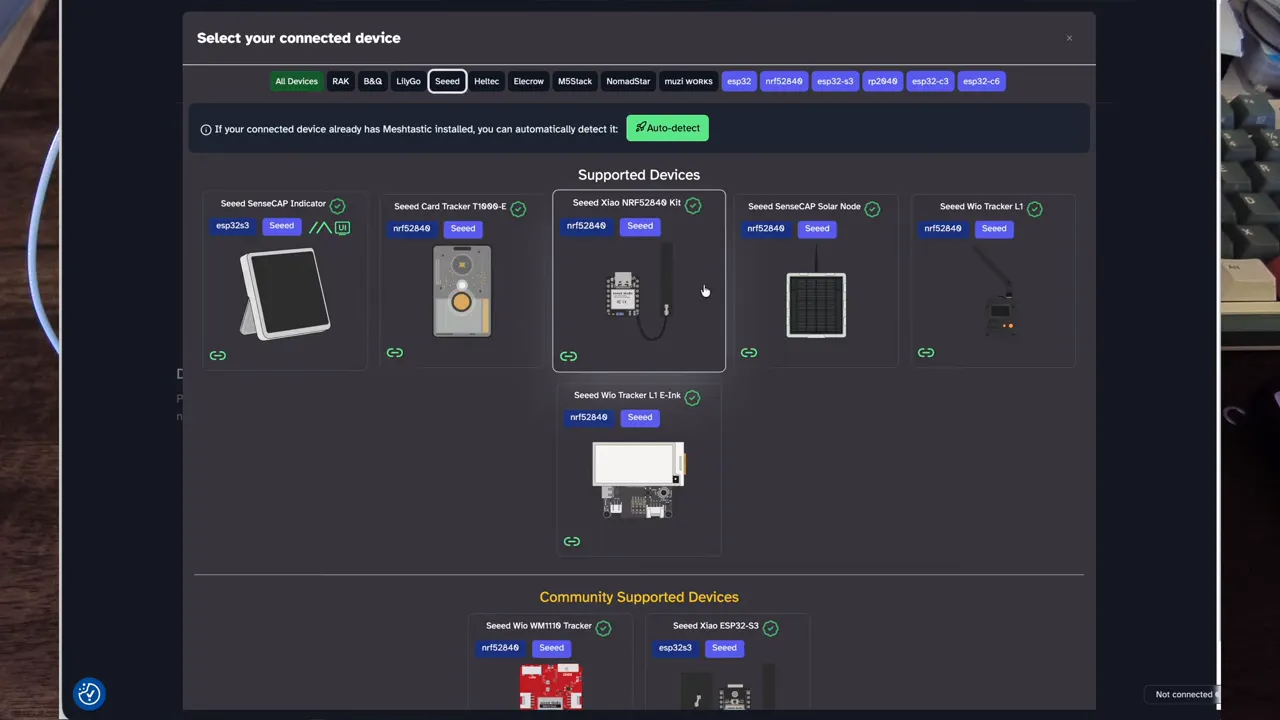Click the checkmark badge on Seeed Card Tracker T1000-E

pyautogui.click(x=518, y=209)
